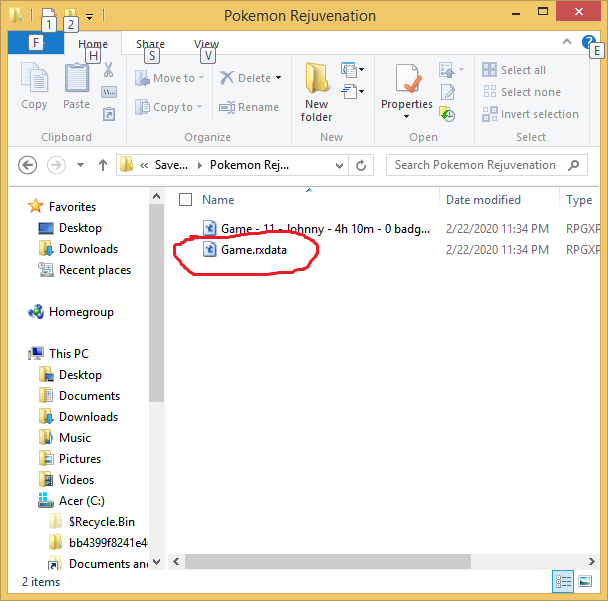Click the Rename button
608x601 pixels.
point(249,107)
